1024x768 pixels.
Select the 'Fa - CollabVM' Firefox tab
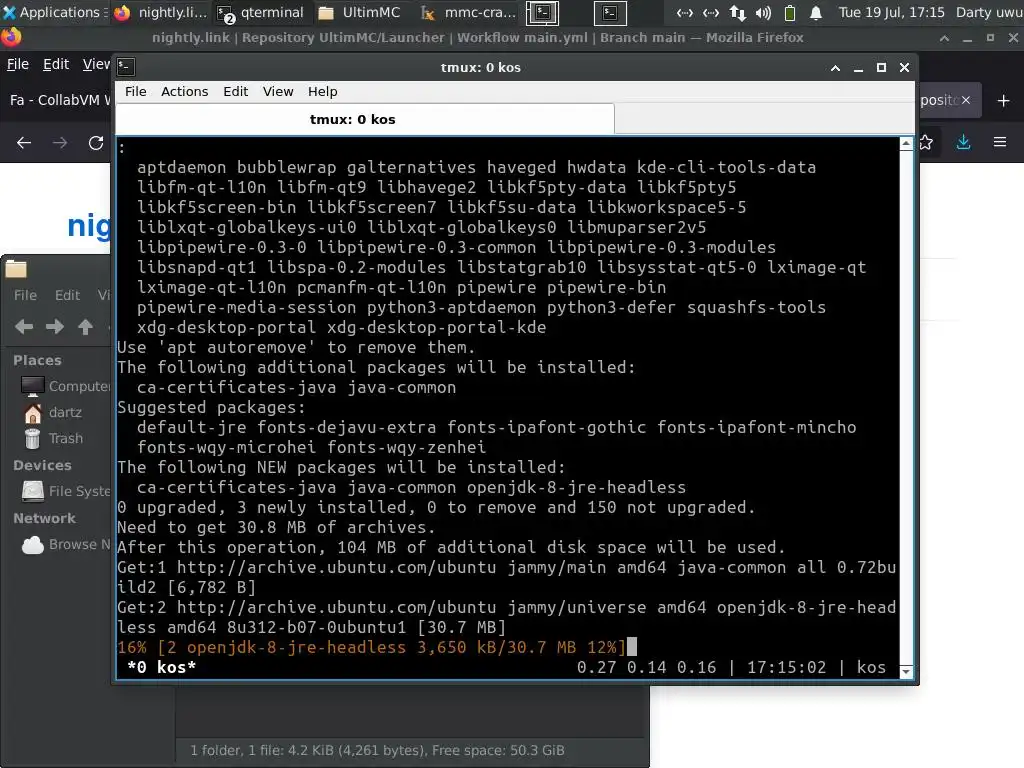tap(57, 100)
